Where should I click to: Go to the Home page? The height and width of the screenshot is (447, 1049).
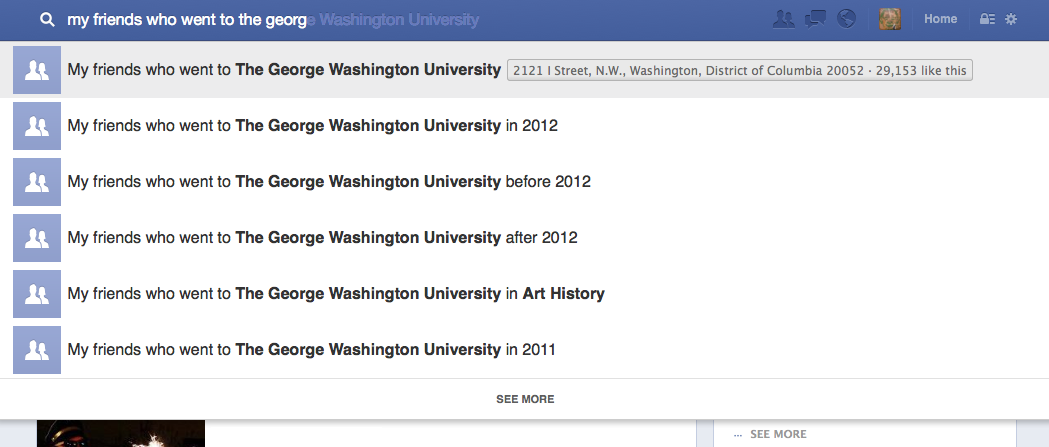point(940,19)
